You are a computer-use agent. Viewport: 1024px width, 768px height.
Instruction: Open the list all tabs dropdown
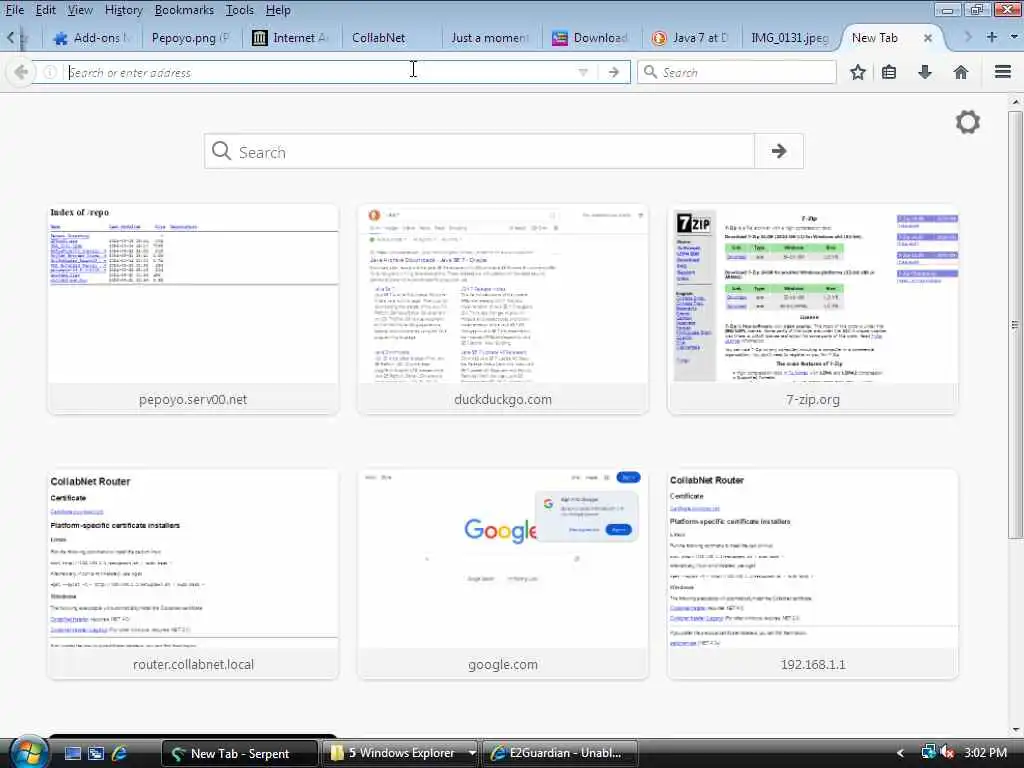pos(1014,37)
